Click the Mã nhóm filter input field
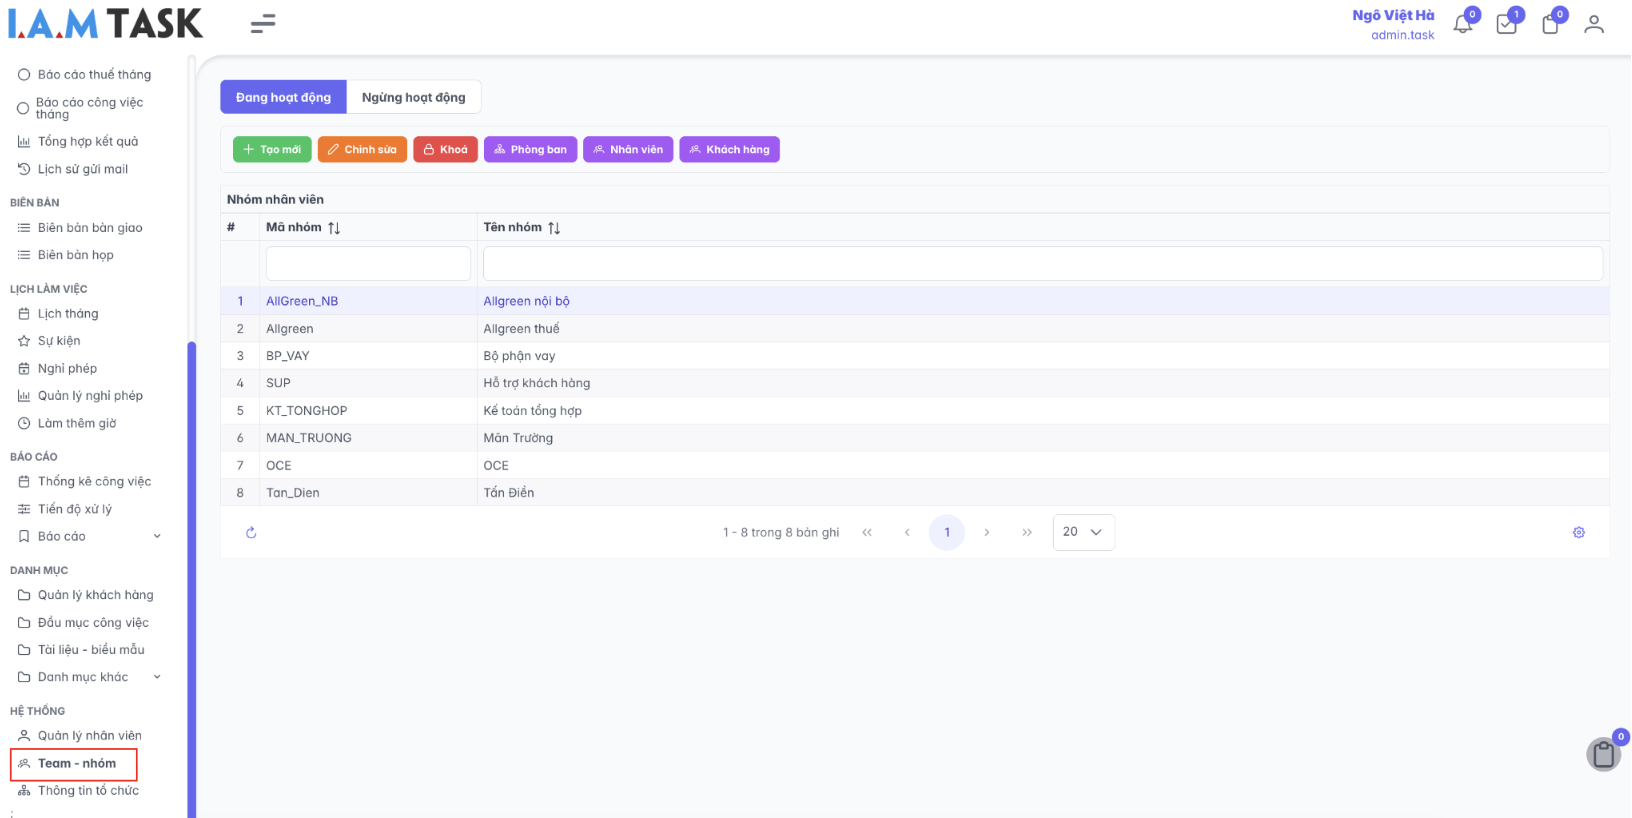 (368, 264)
